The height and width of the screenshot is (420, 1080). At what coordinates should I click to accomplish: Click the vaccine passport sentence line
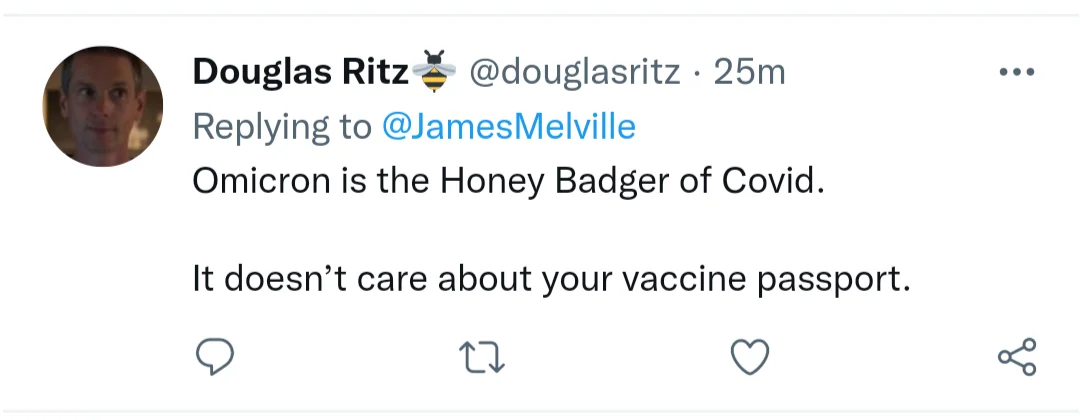pos(551,281)
